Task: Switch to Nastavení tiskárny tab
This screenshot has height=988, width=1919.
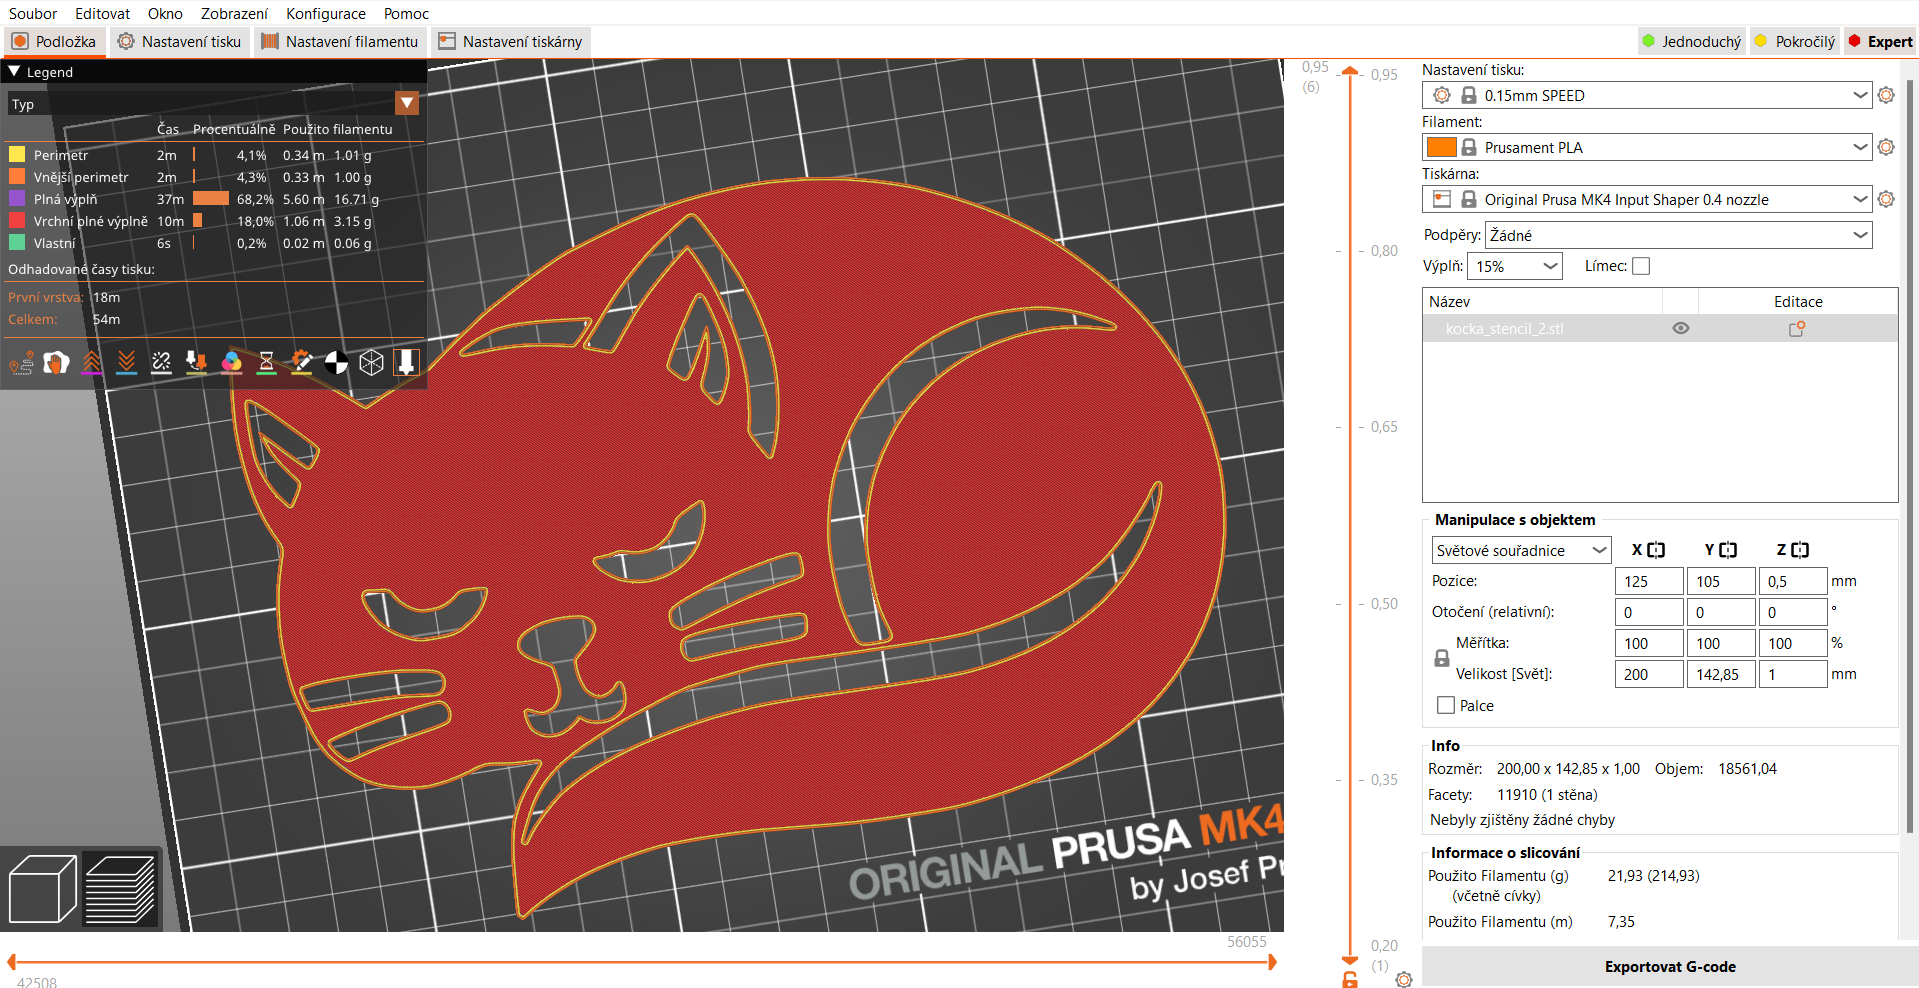Action: 510,41
